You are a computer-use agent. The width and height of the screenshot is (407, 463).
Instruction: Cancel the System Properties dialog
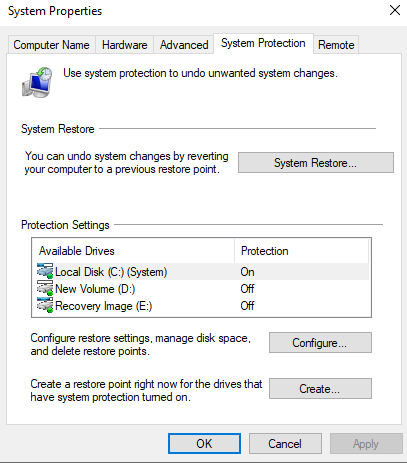pyautogui.click(x=285, y=444)
